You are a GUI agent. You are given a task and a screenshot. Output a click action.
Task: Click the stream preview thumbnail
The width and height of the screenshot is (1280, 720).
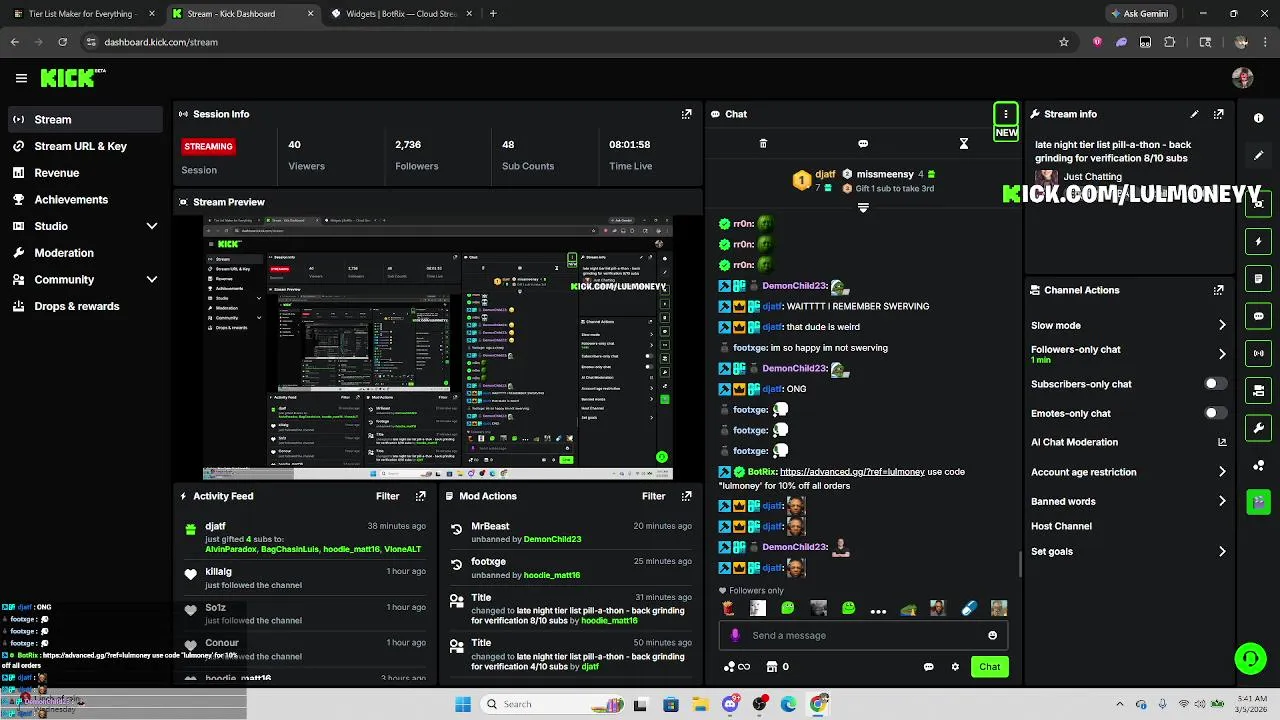pos(438,348)
